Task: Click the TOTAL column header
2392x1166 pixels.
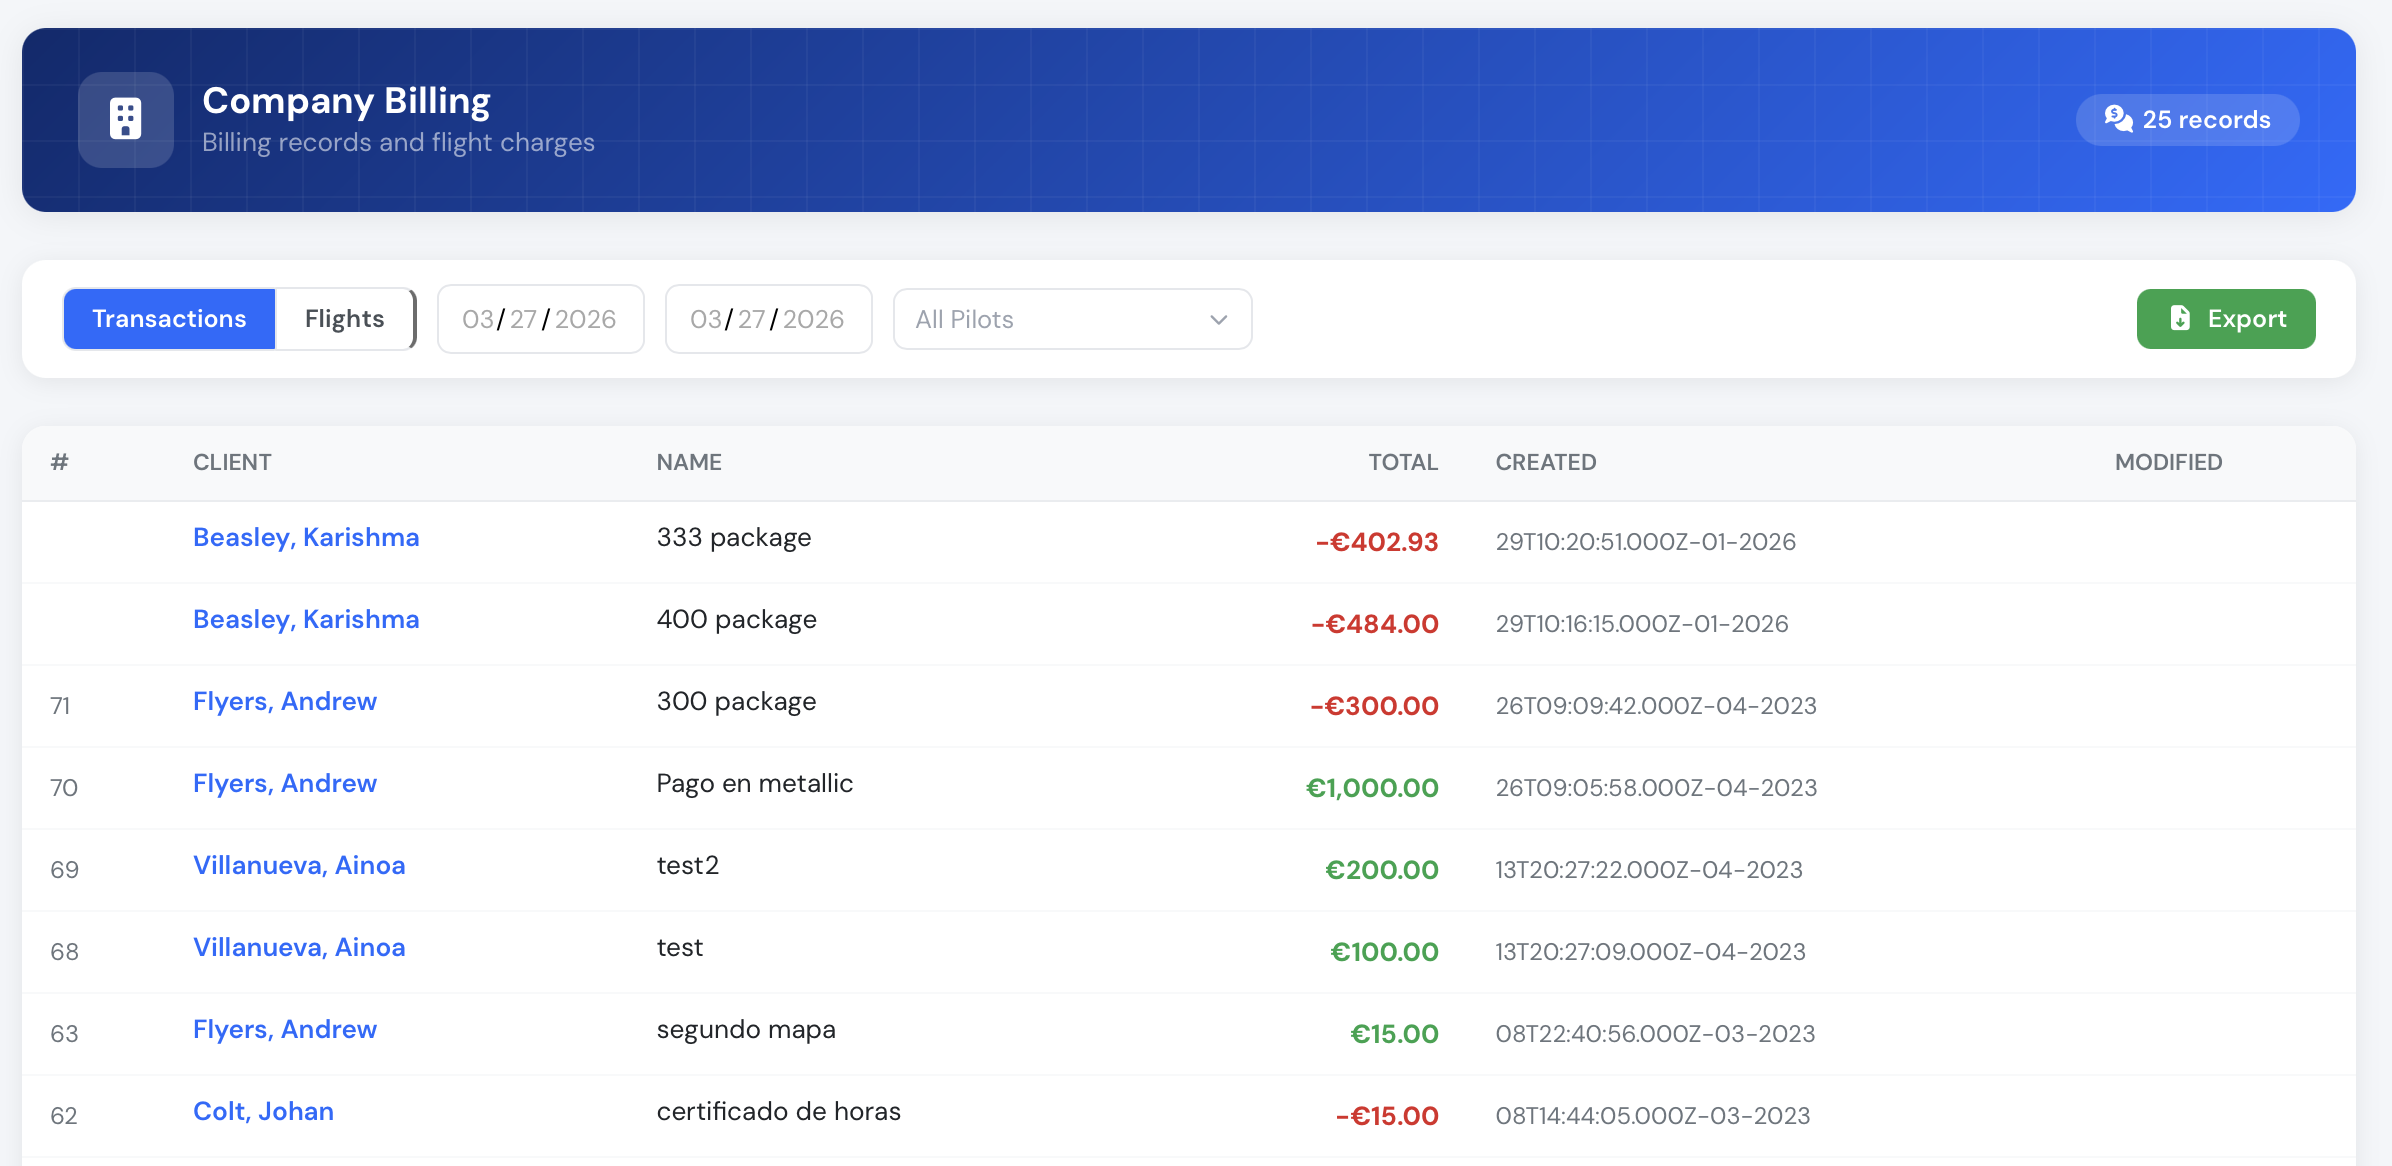Action: pos(1403,462)
